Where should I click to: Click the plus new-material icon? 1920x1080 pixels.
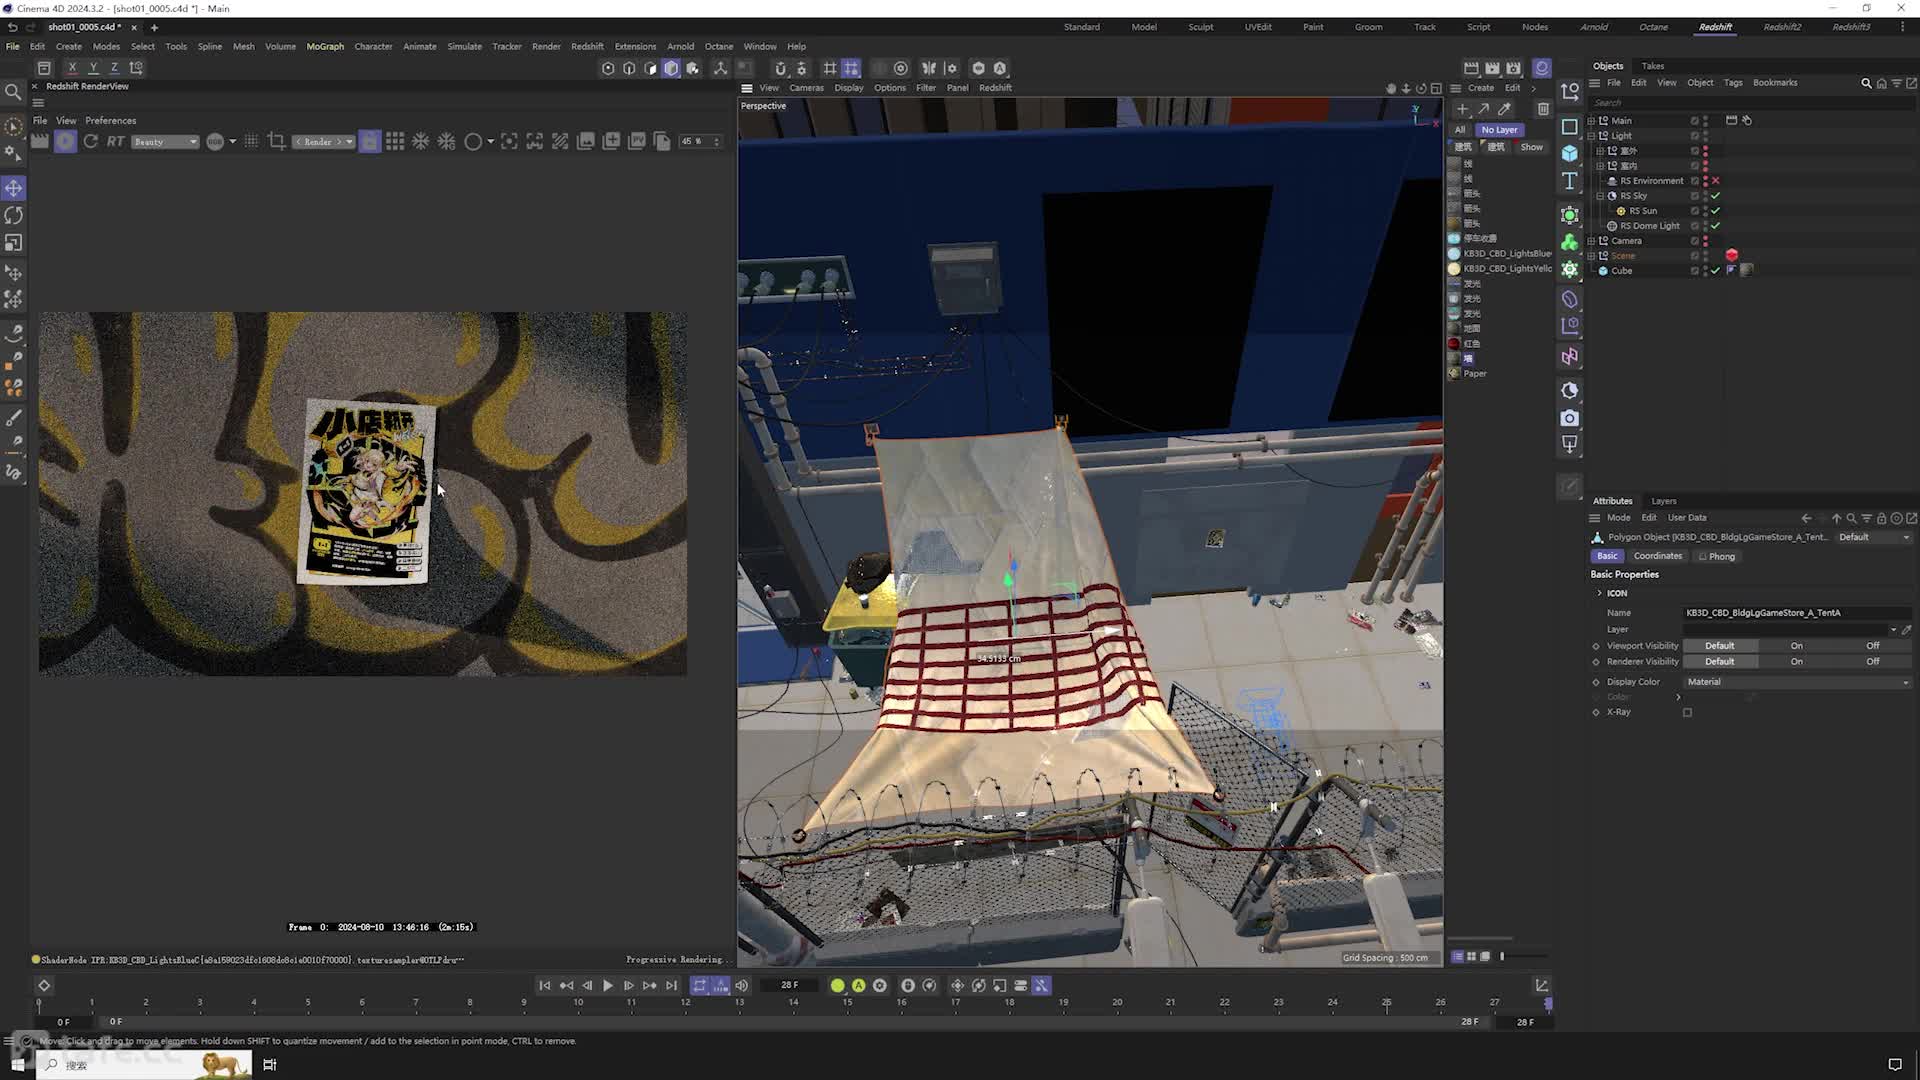(x=1462, y=109)
